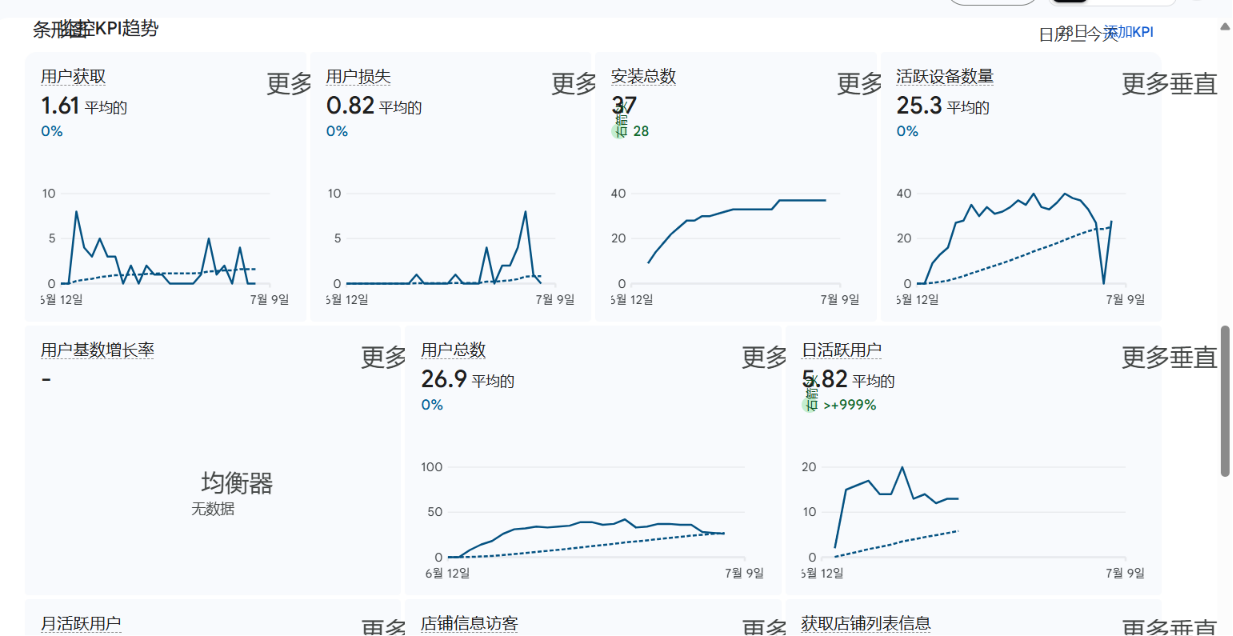Click the 用户总数 trend line chart
This screenshot has height=636, width=1233.
tap(592, 521)
